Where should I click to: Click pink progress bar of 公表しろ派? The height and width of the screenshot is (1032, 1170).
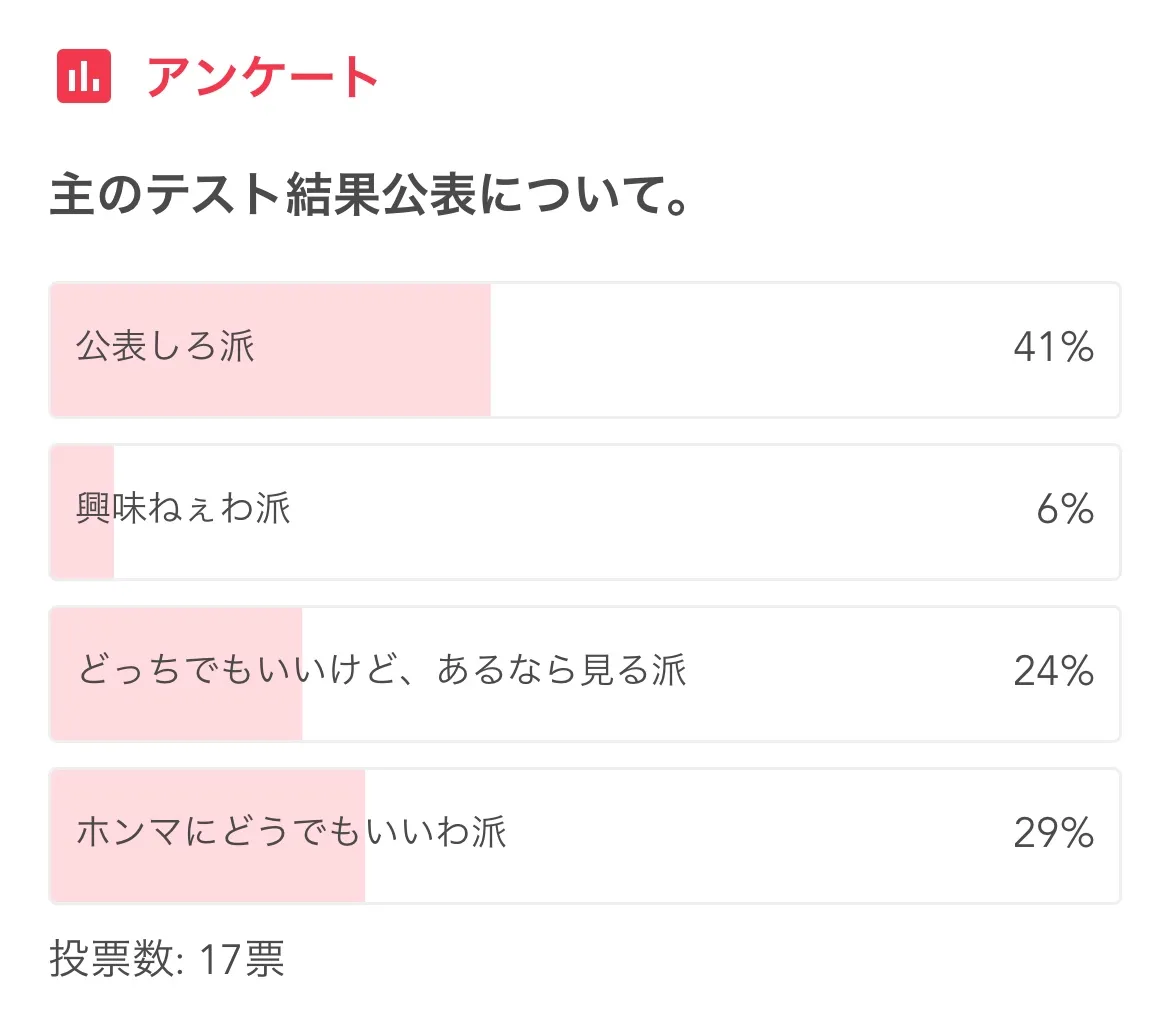tap(270, 350)
